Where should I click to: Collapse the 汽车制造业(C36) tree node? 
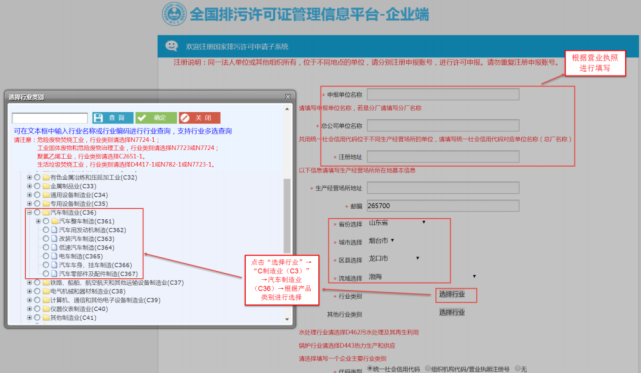29,212
